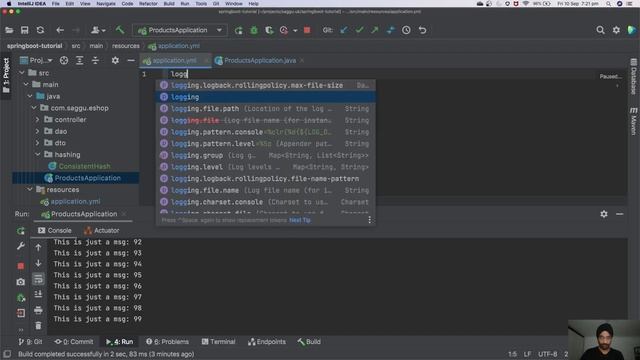Open the Build tool window
640x360 pixels.
point(309,342)
